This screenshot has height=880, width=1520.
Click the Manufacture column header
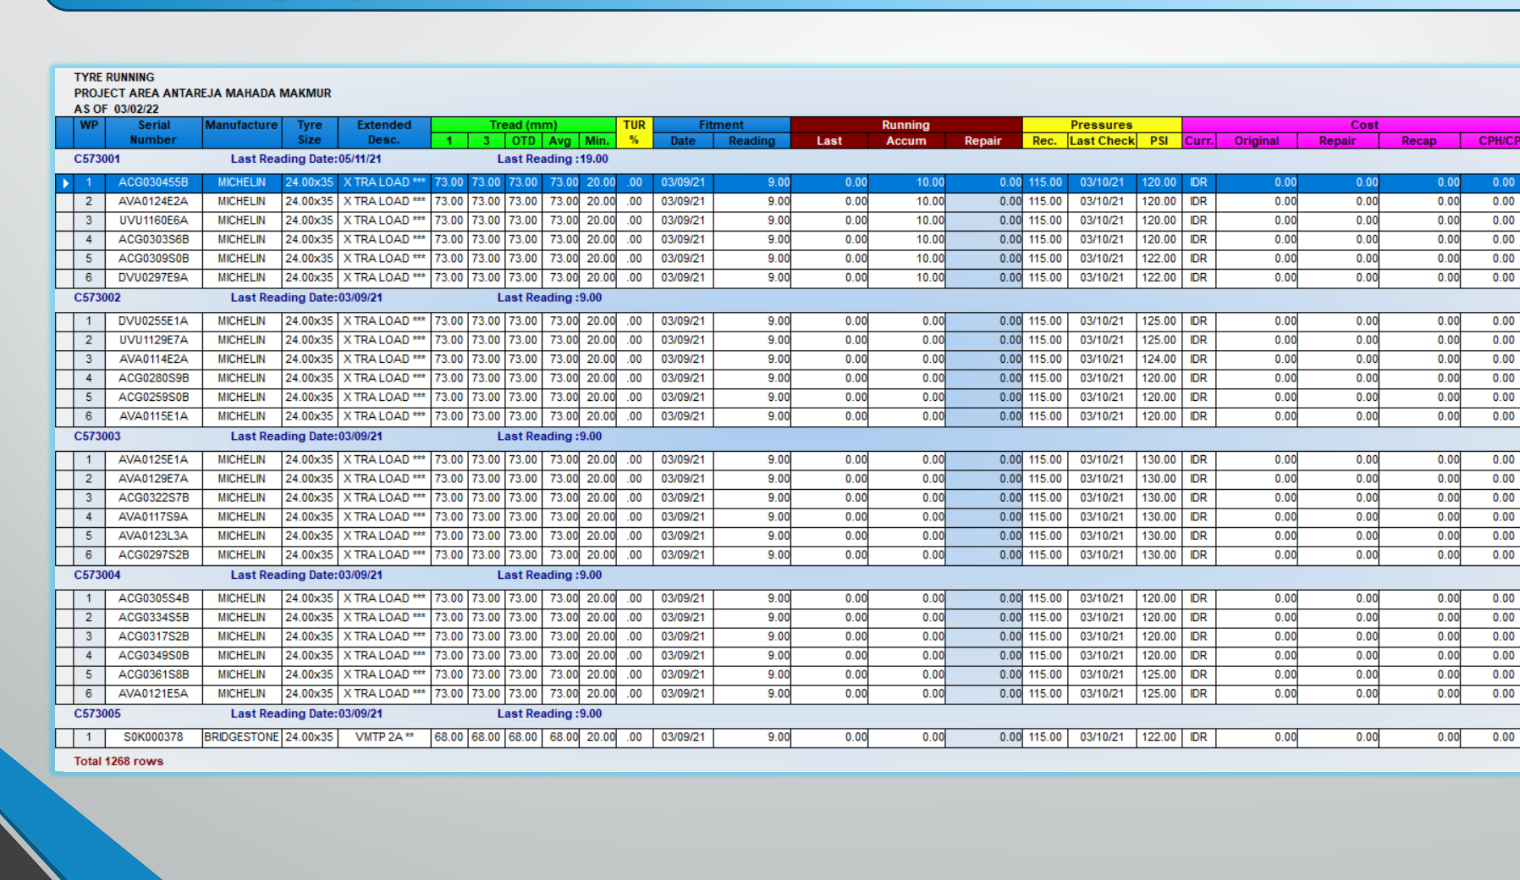coord(241,132)
